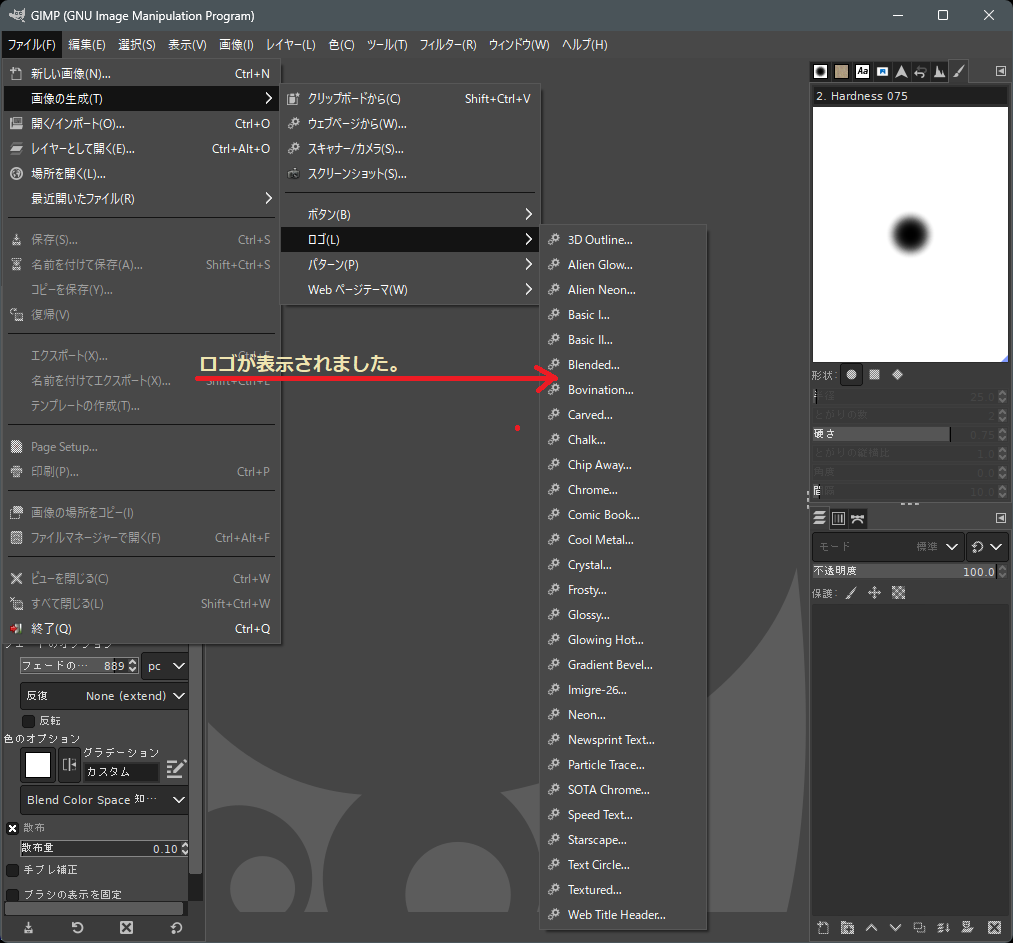Image resolution: width=1013 pixels, height=943 pixels.
Task: Open the gradient editor edit icon
Action: tap(176, 768)
